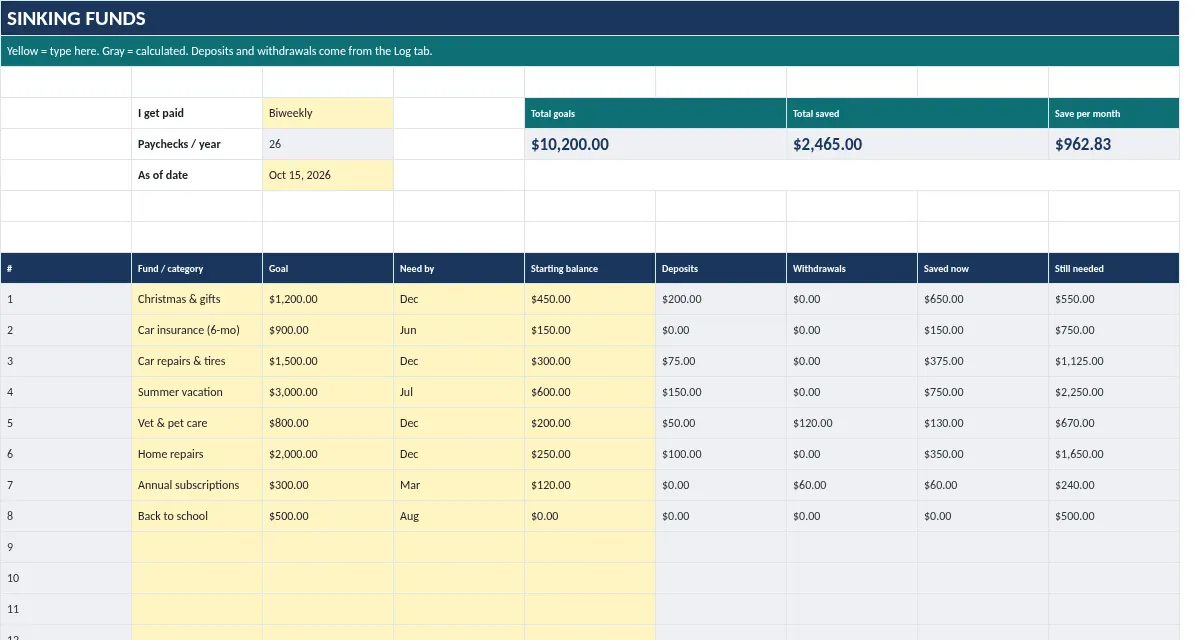Click the SINKING FUNDS title cell
Screen dimensions: 1200x640
point(590,18)
